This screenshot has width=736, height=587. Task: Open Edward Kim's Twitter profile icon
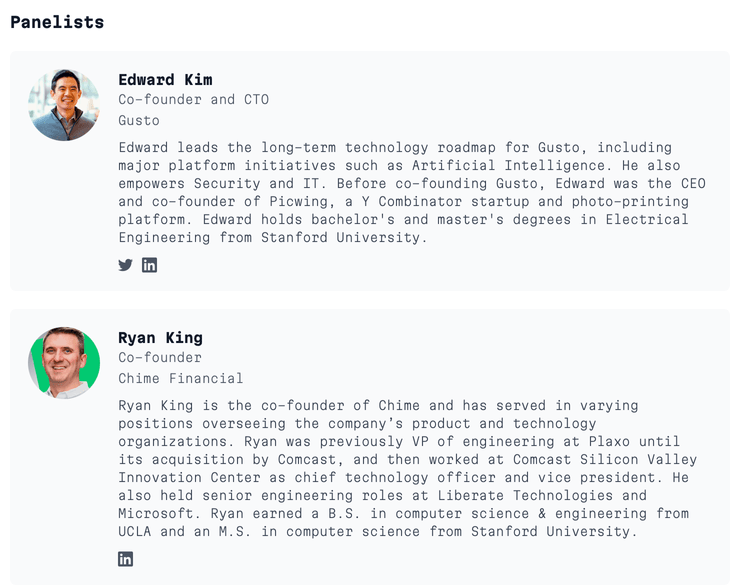(125, 265)
